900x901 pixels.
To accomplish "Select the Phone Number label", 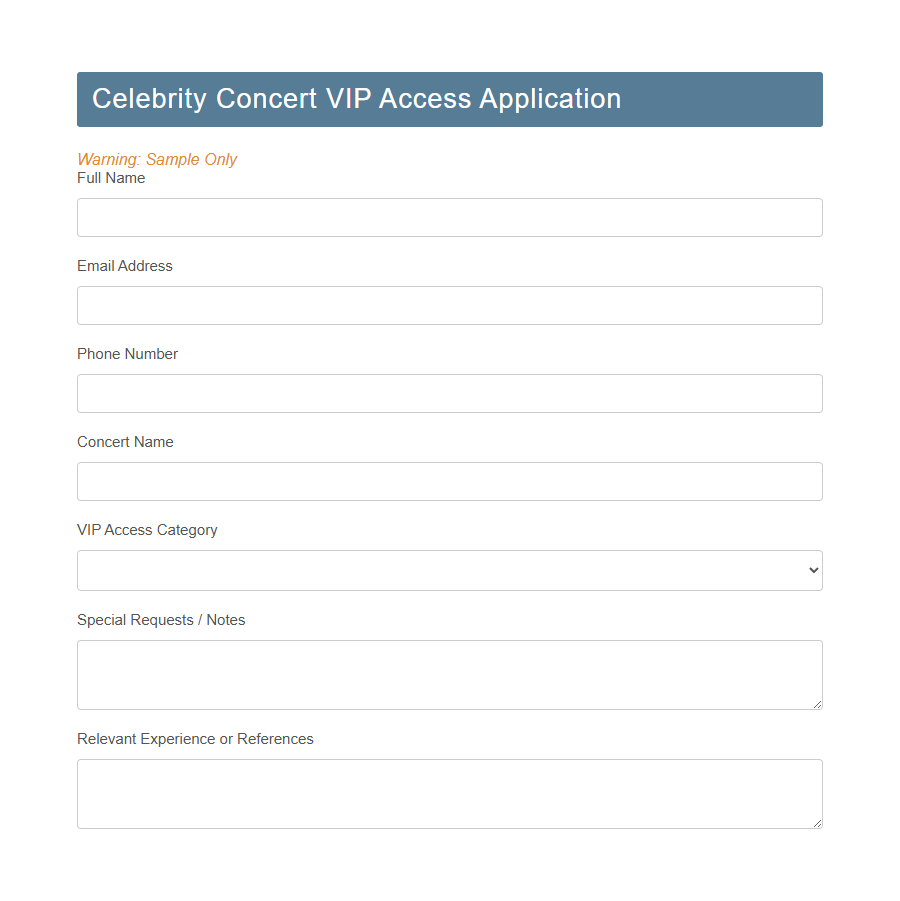I will 127,354.
